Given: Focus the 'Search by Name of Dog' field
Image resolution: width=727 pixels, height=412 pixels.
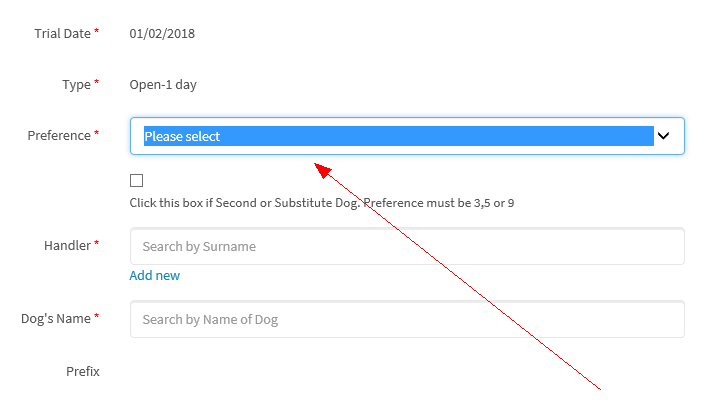Looking at the screenshot, I should point(407,319).
